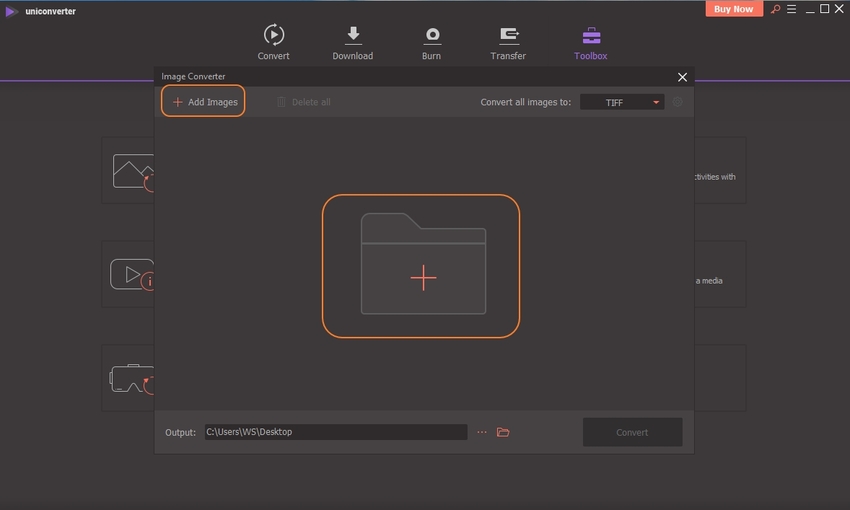Click the key registration icon
The height and width of the screenshot is (510, 850).
tap(775, 9)
